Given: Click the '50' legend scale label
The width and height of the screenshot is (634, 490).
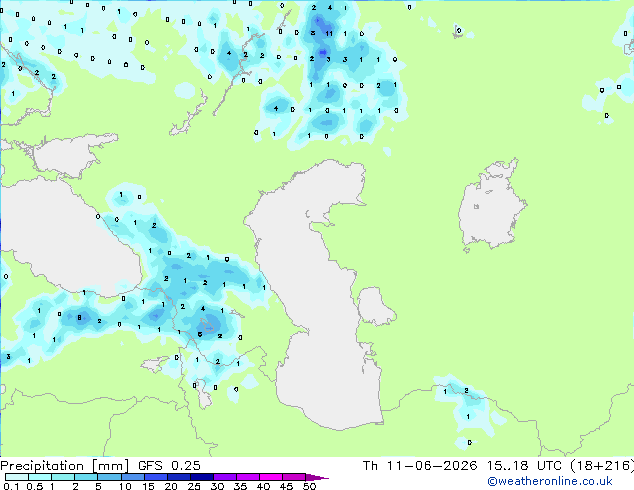Looking at the screenshot, I should [x=309, y=486].
